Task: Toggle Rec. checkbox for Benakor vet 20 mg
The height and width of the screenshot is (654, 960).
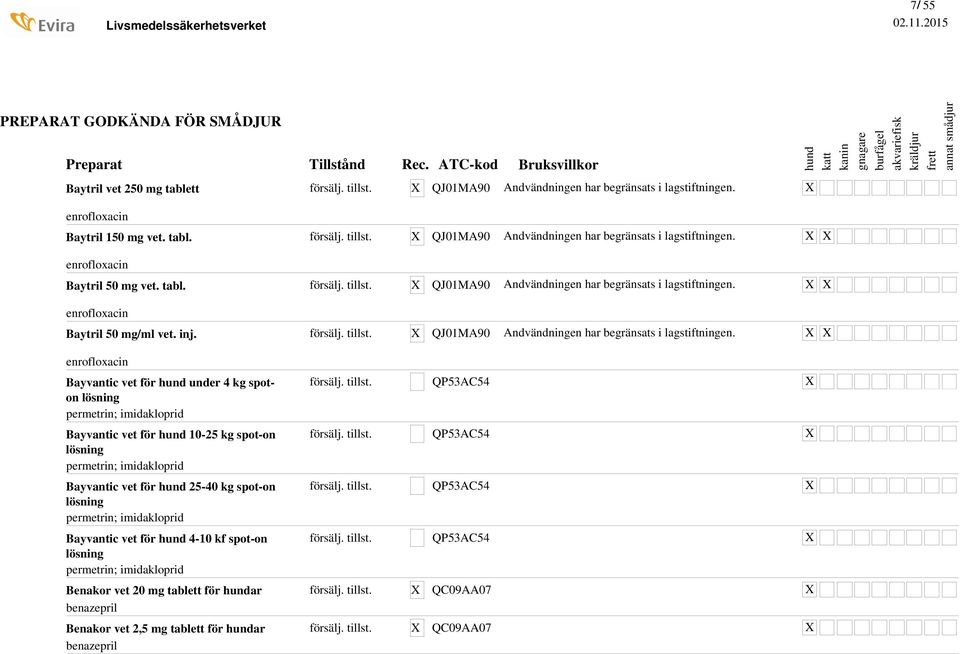Action: 416,590
